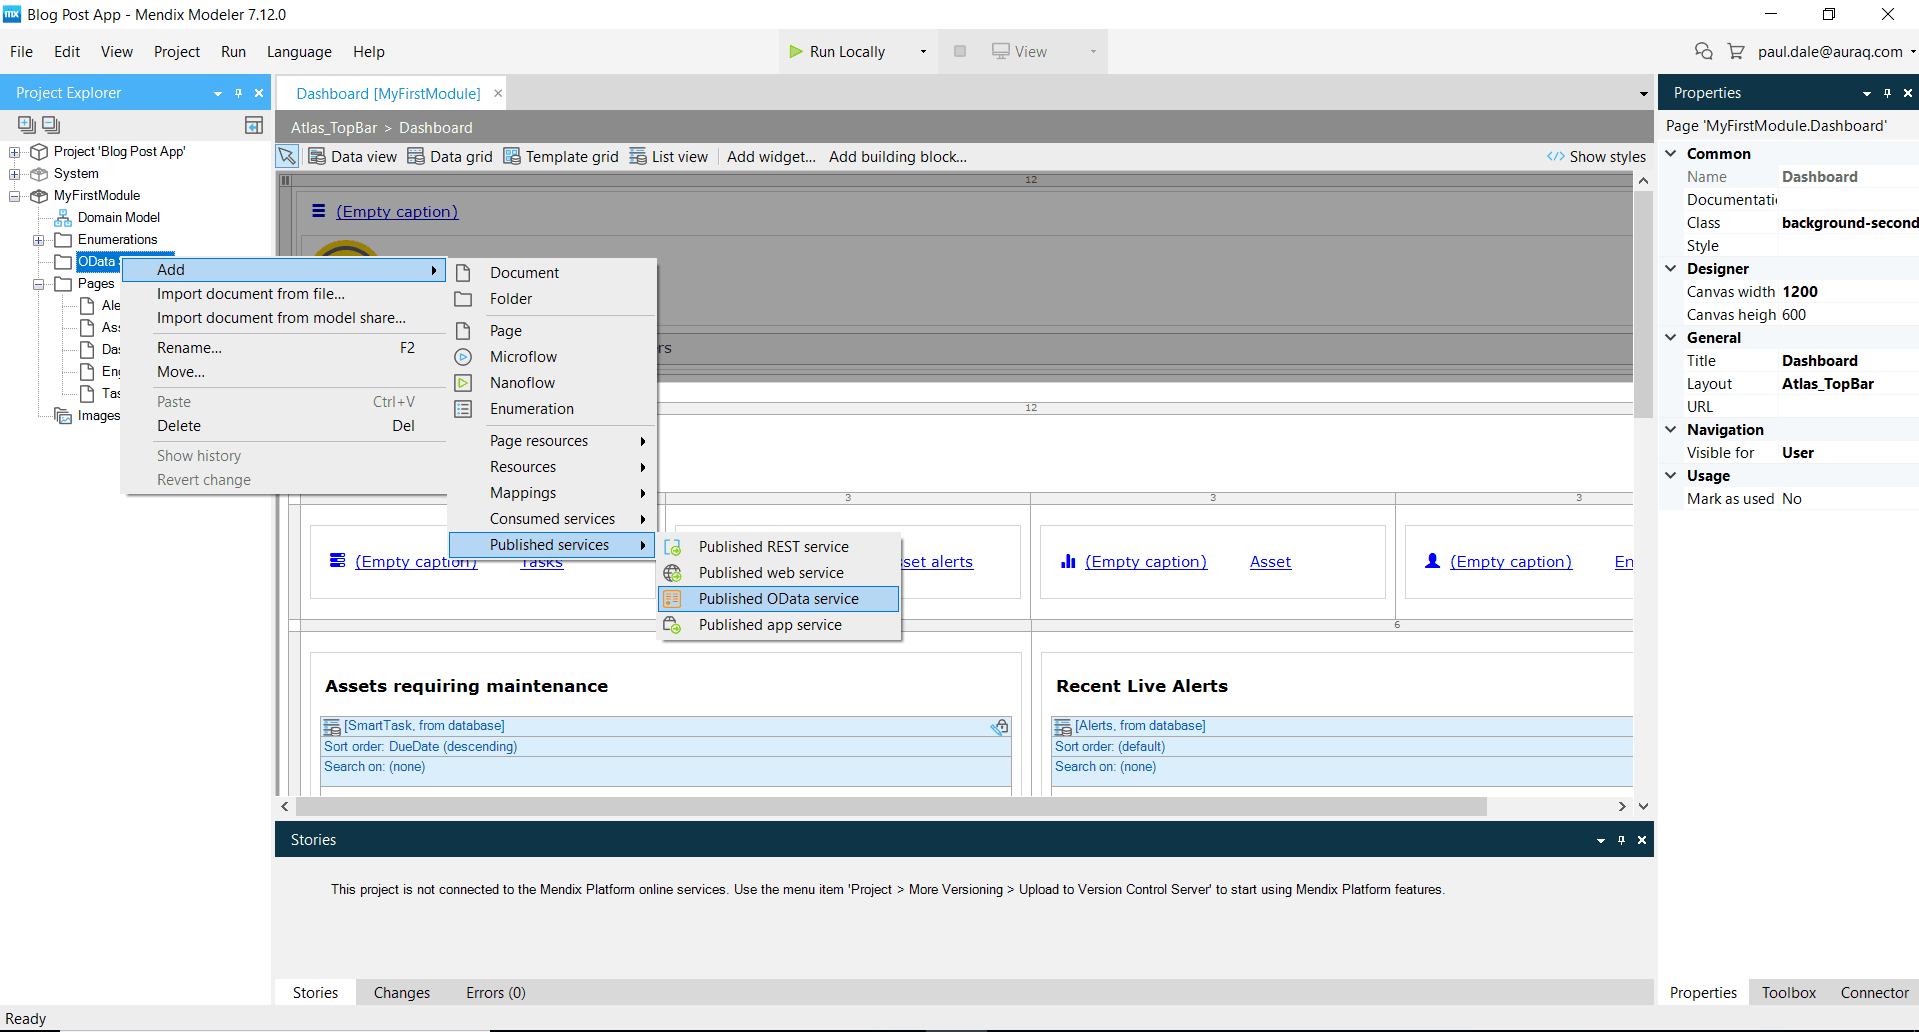The height and width of the screenshot is (1032, 1919).
Task: Open the feedback chat bubble icon
Action: click(1704, 51)
